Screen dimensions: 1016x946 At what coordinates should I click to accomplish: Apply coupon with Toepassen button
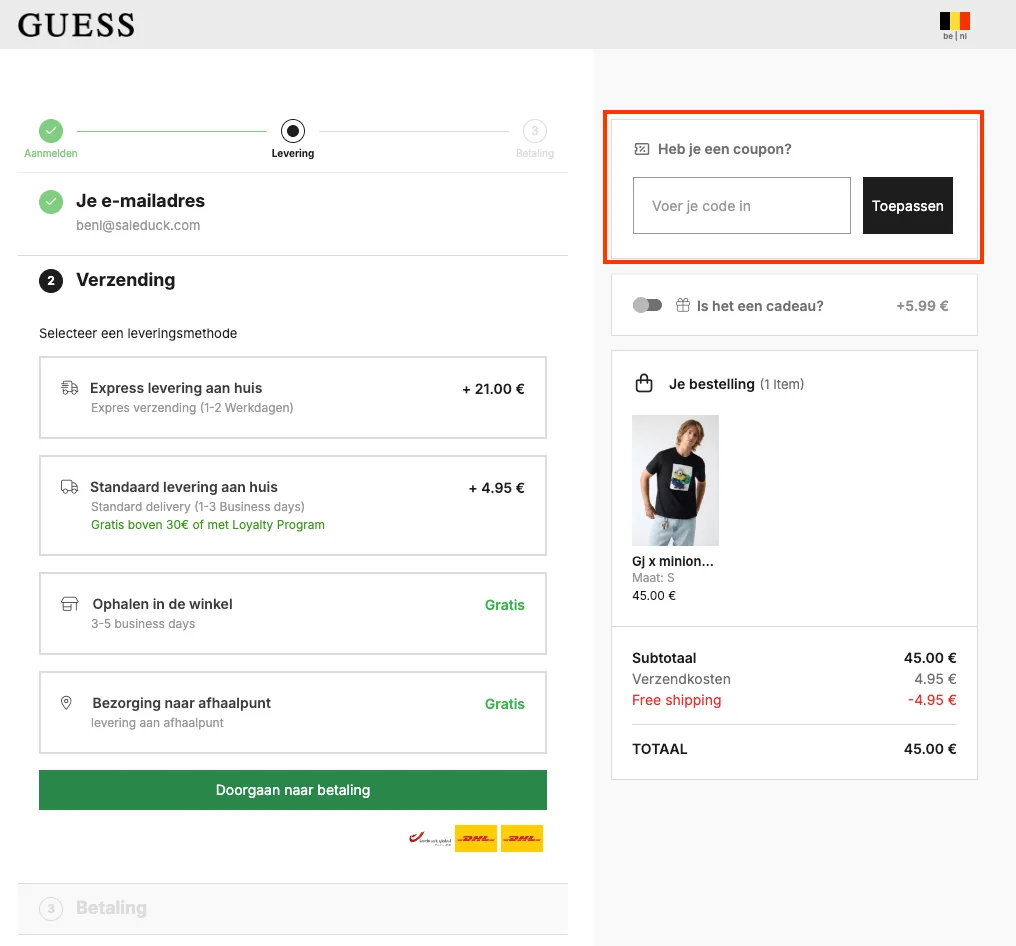click(908, 205)
